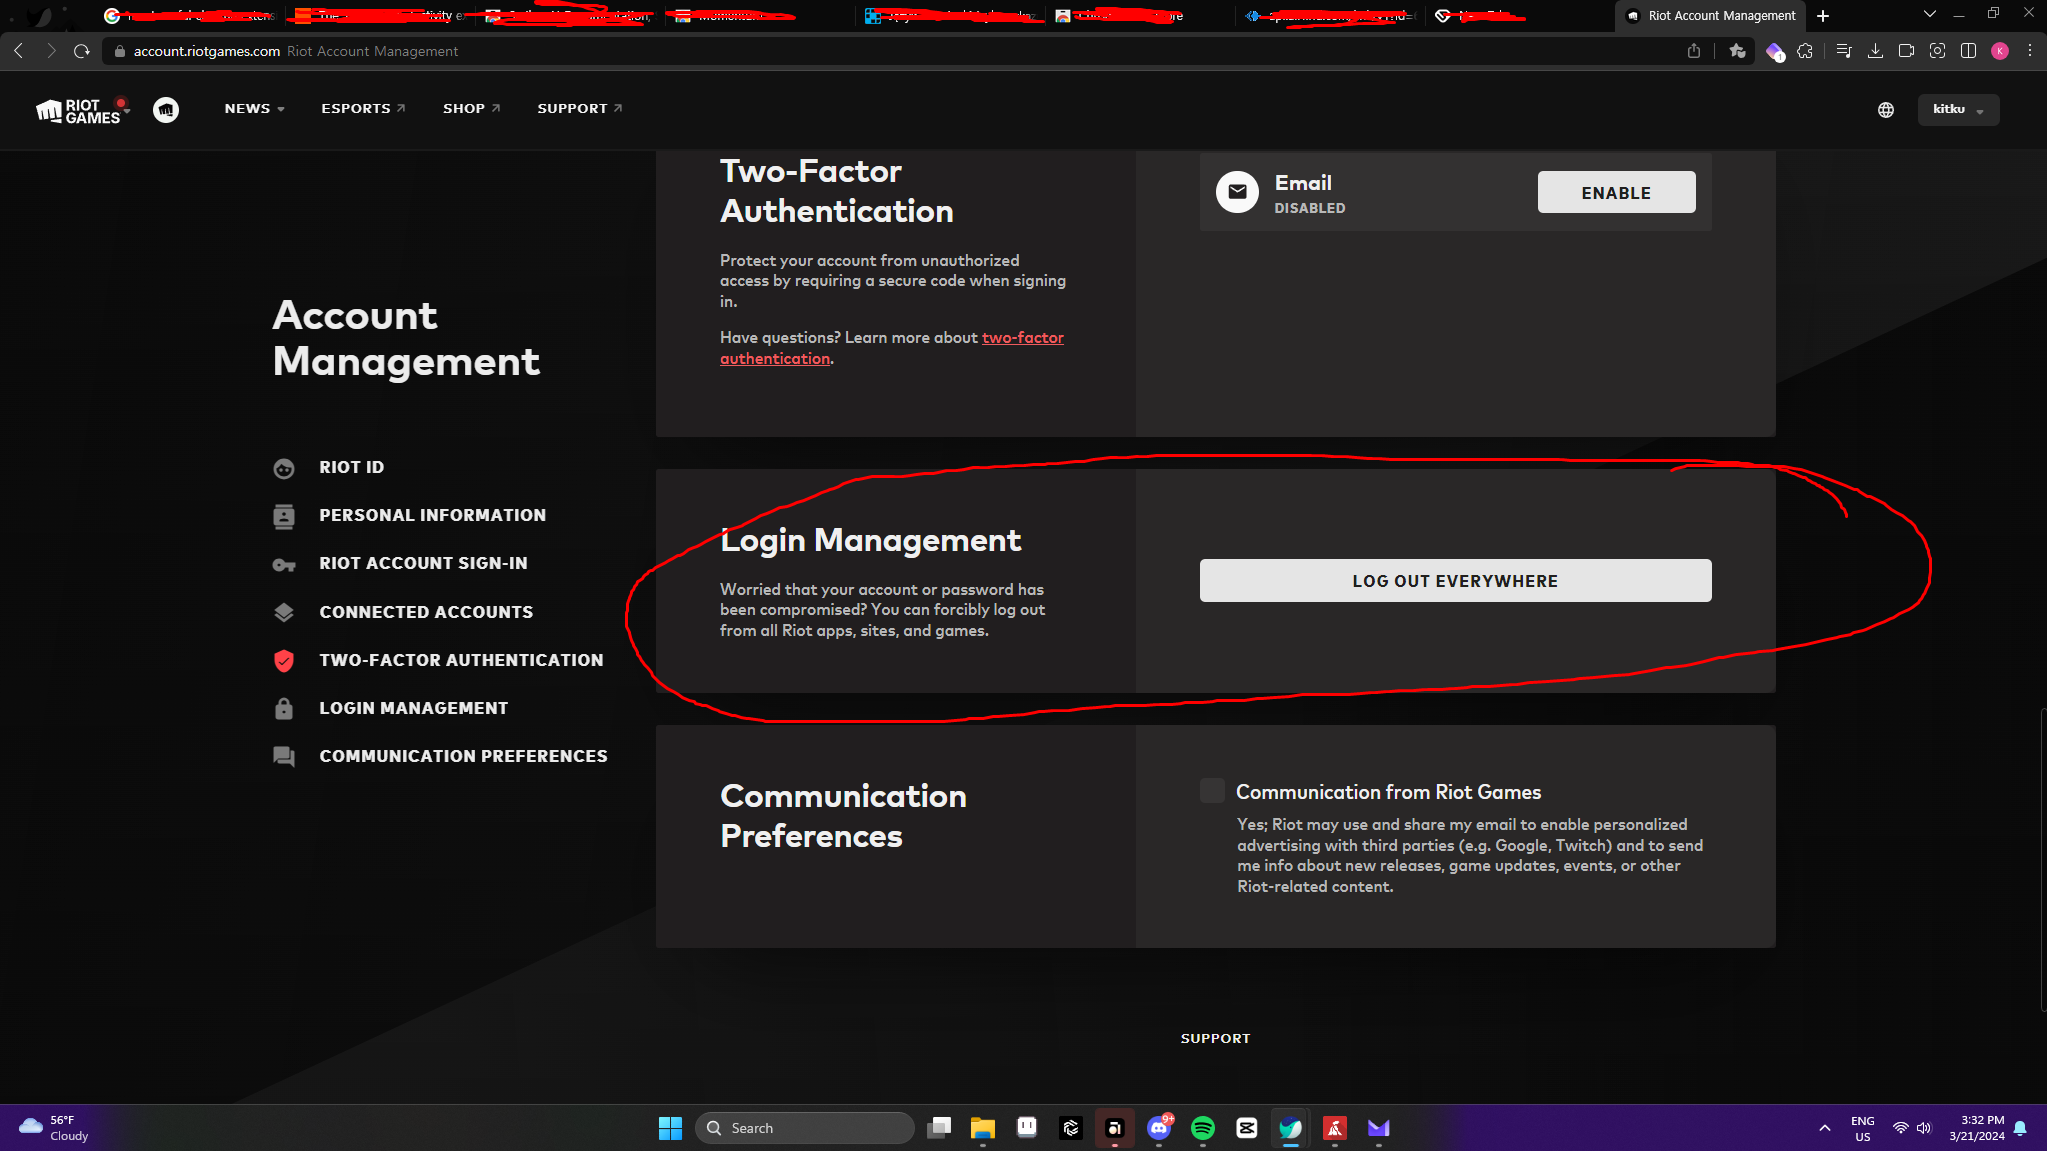The image size is (2047, 1151).
Task: Open the browser Downloads icon in the toolbar
Action: coord(1873,51)
